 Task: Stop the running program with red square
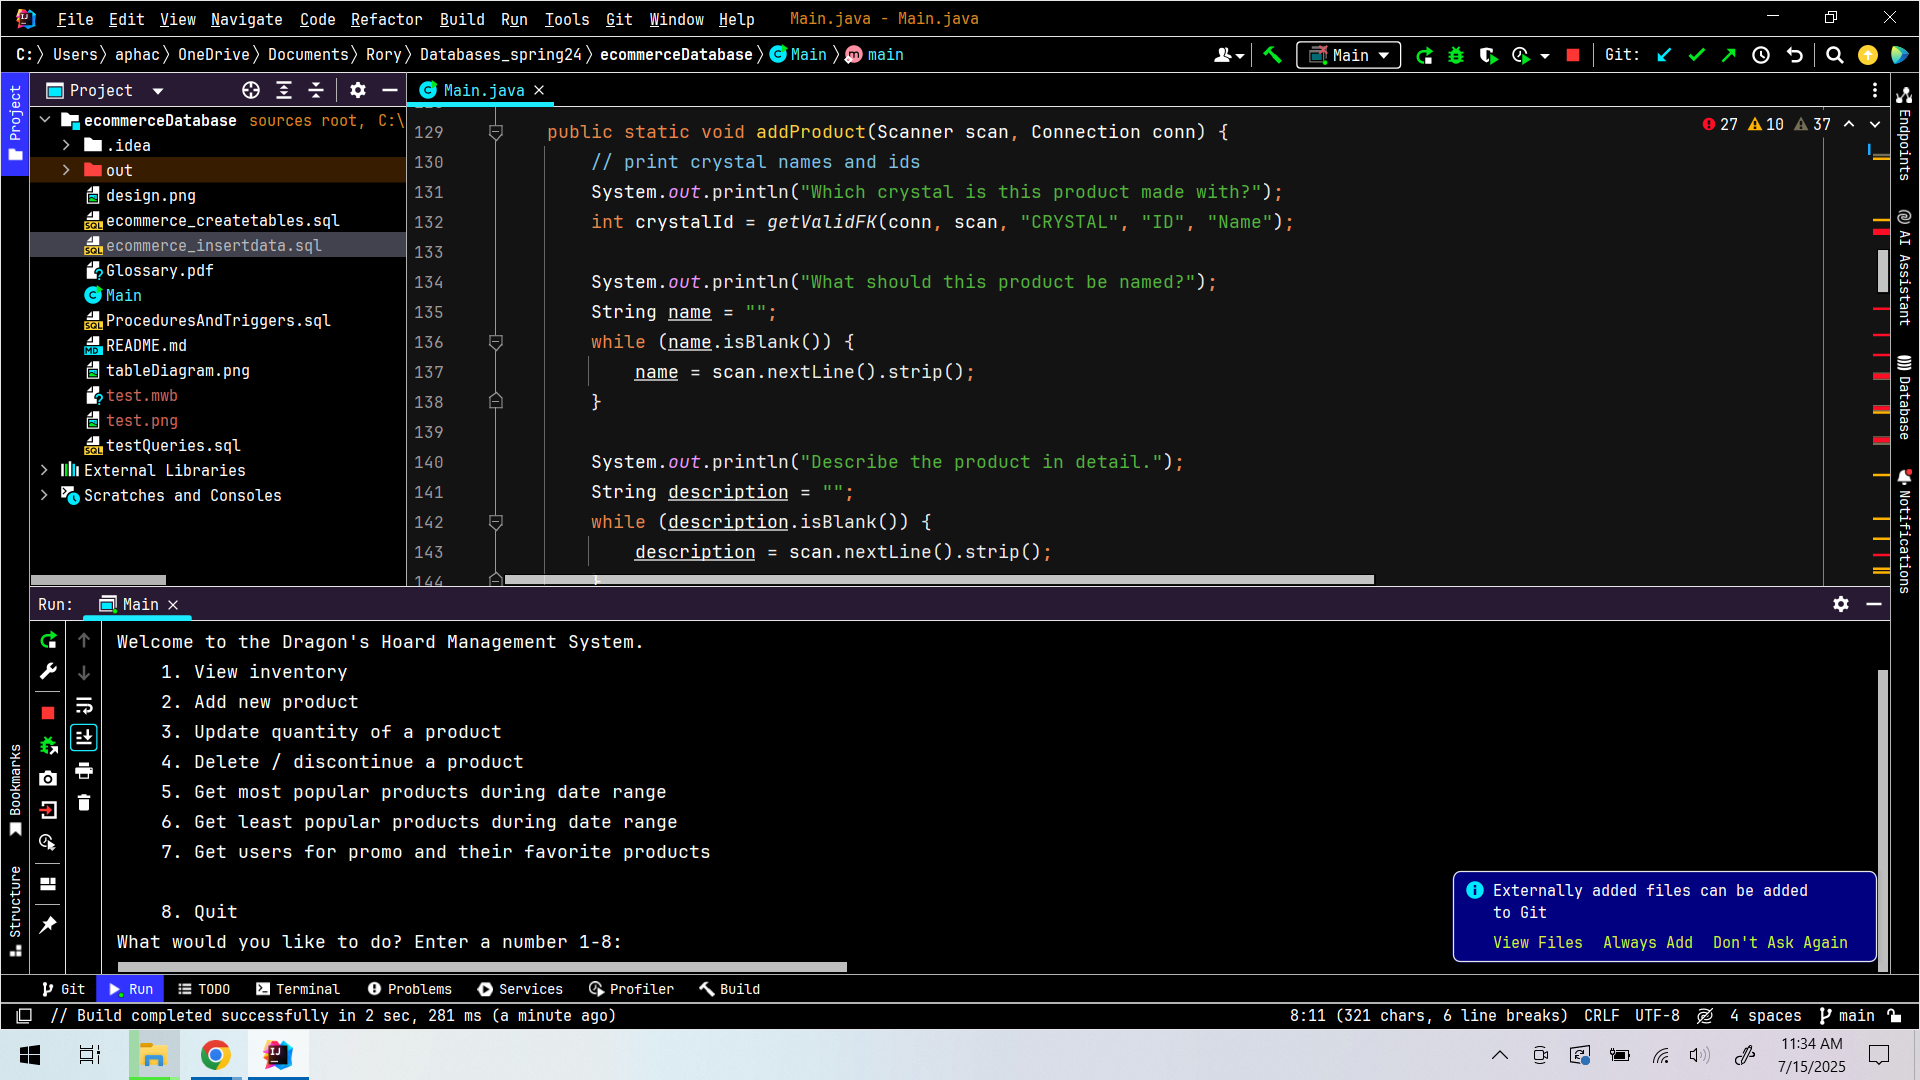point(1573,55)
